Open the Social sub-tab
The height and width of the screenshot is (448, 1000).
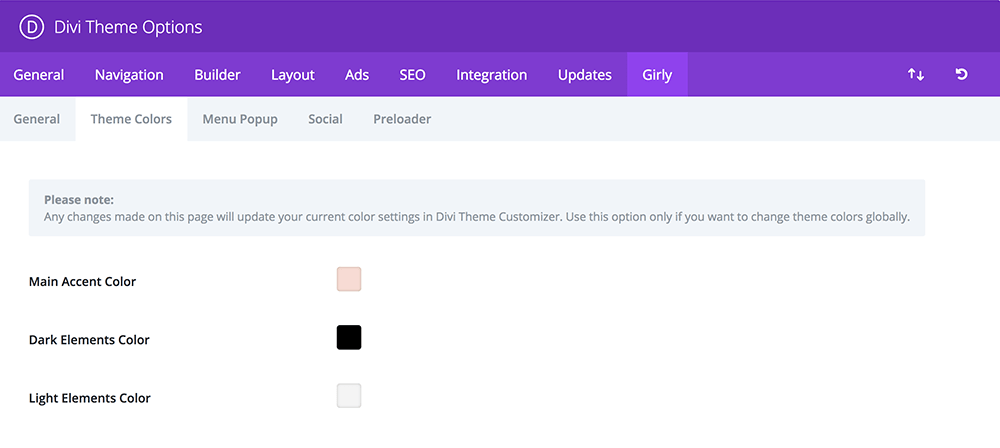pyautogui.click(x=325, y=119)
